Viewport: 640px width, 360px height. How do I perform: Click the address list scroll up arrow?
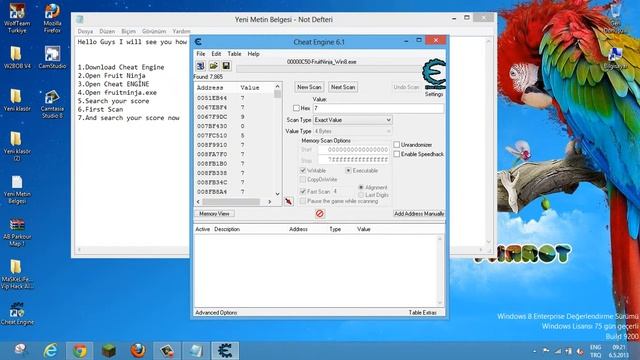278,87
